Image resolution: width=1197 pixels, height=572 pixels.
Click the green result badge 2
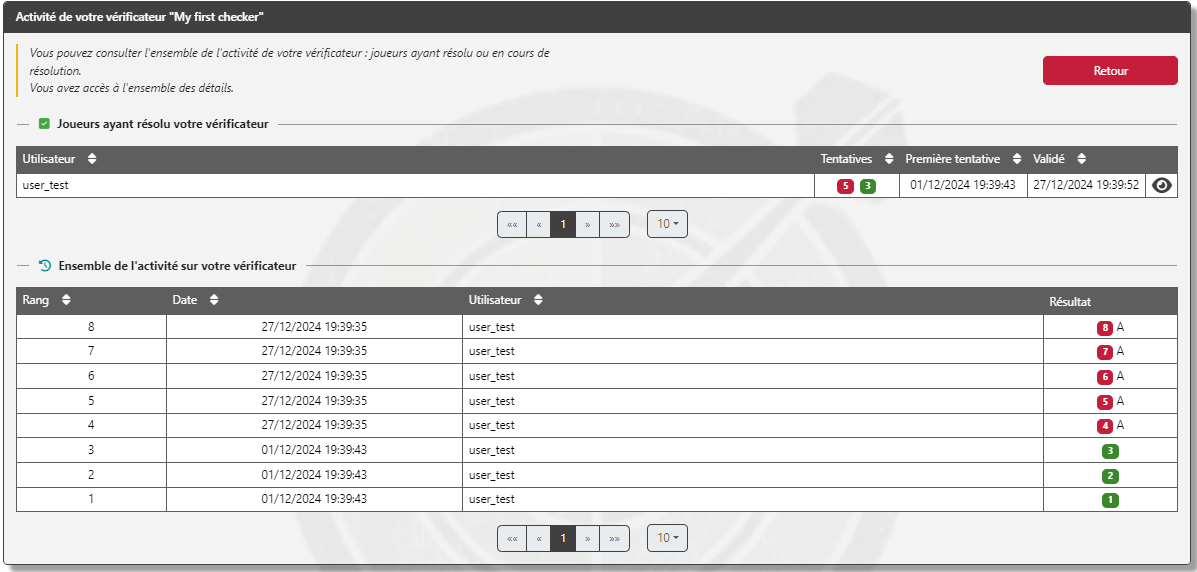point(1110,476)
